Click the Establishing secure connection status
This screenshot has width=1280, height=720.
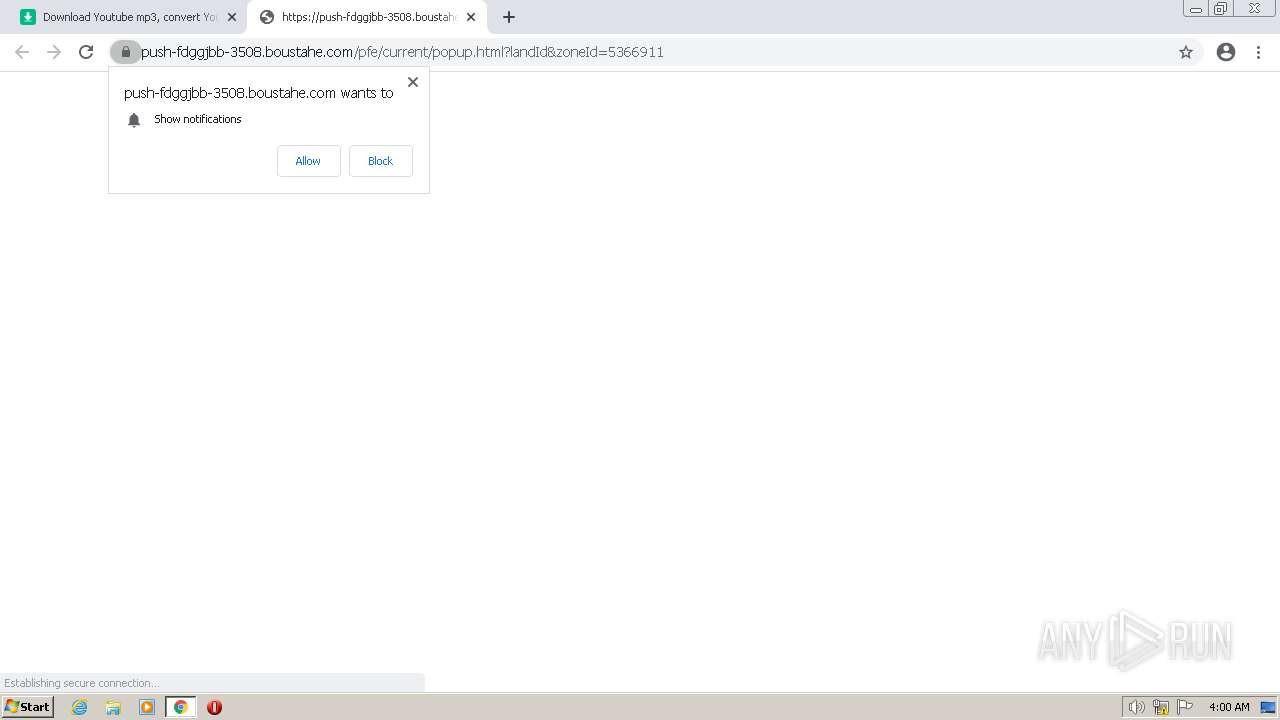coord(81,683)
